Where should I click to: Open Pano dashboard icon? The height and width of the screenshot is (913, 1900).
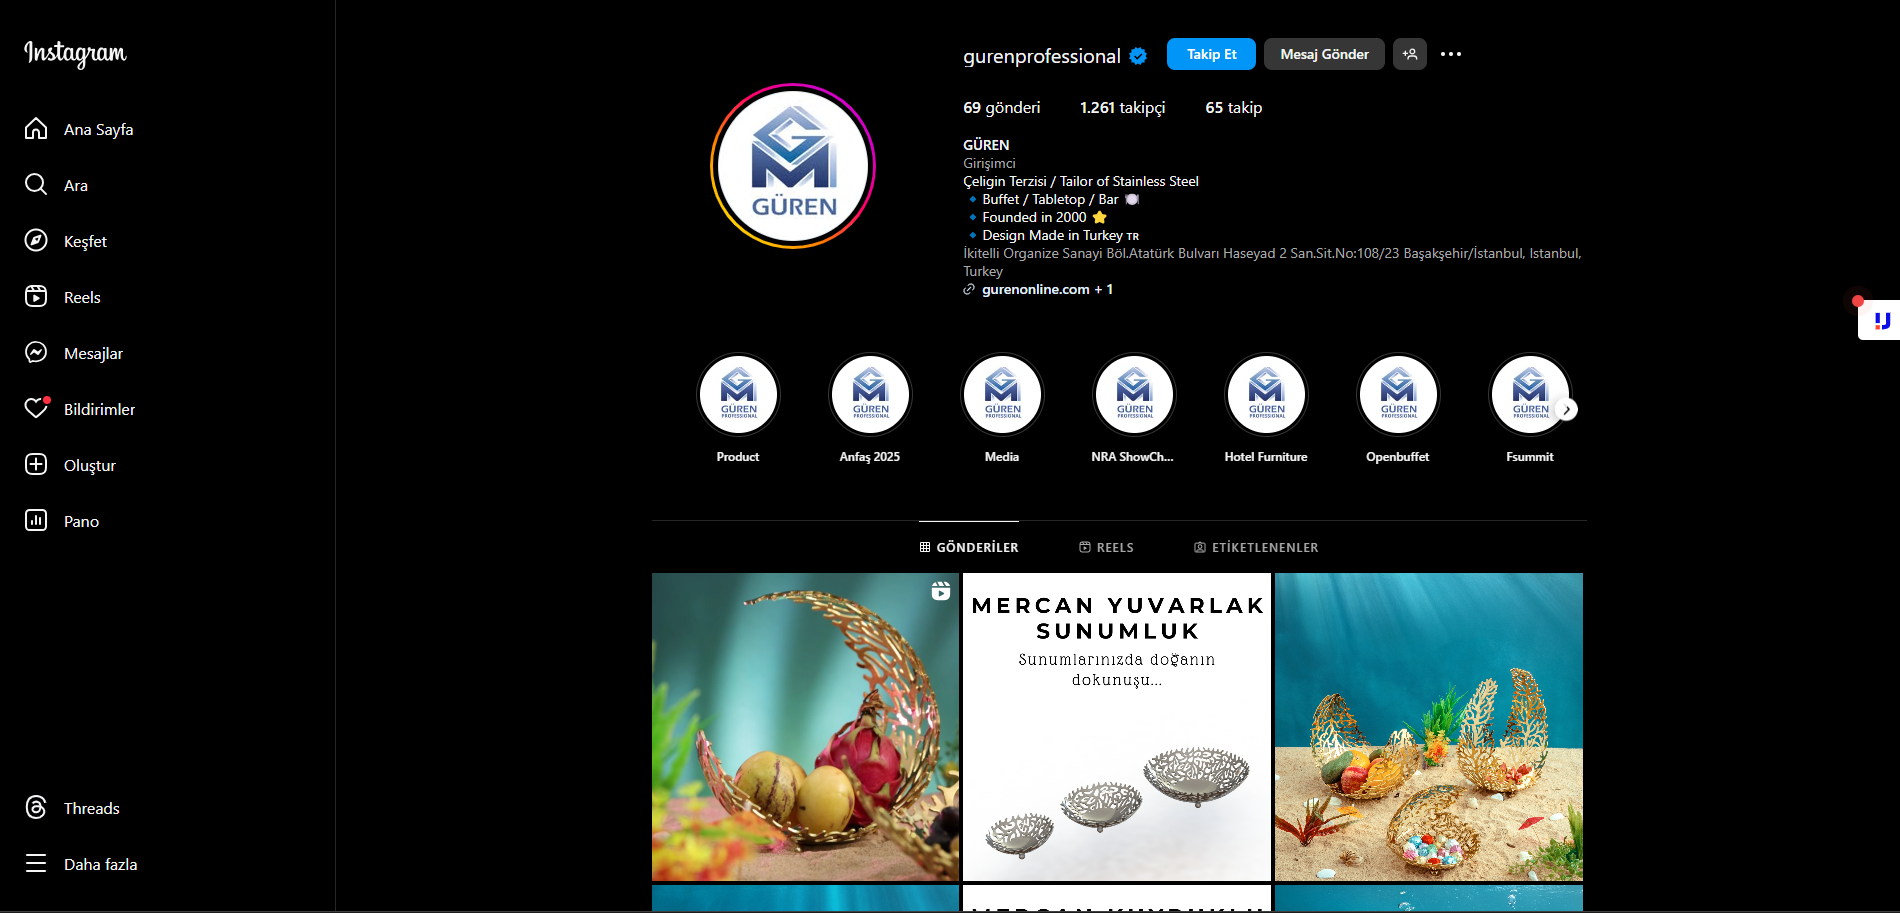coord(36,521)
